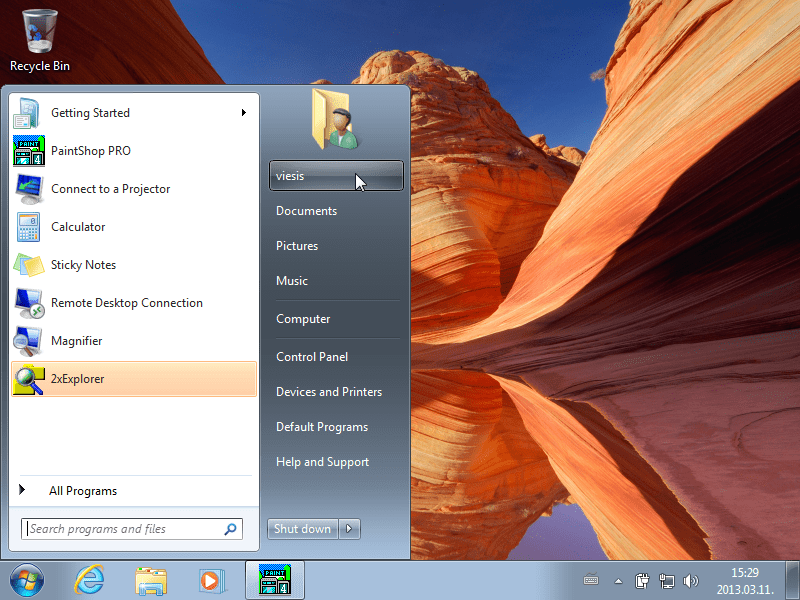Open Devices and Printers
800x600 pixels.
[329, 392]
